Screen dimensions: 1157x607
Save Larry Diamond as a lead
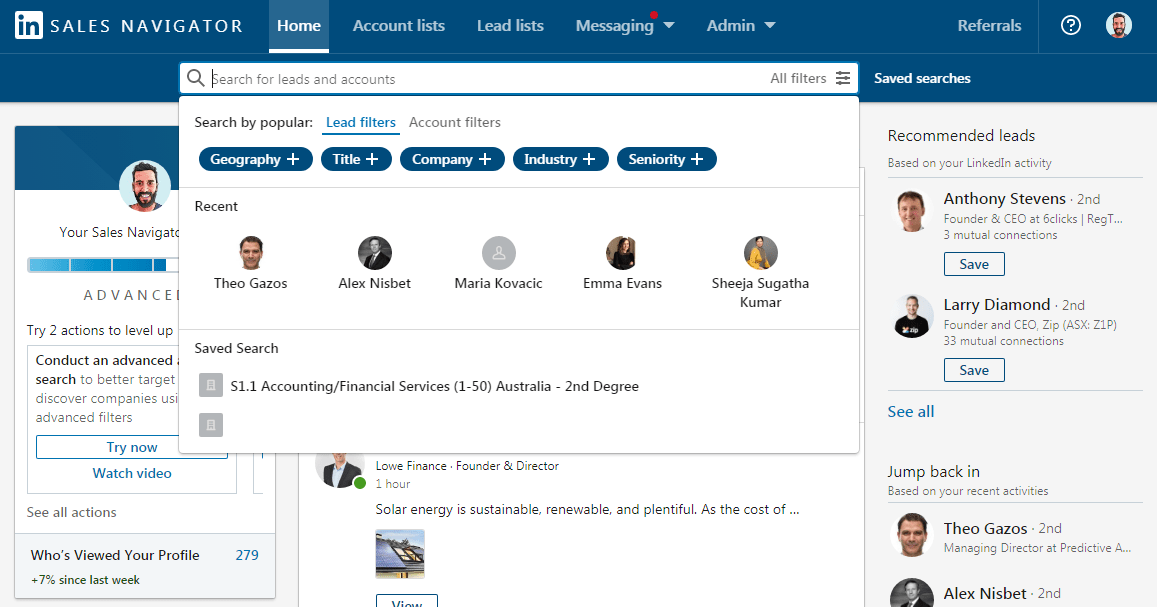(974, 370)
